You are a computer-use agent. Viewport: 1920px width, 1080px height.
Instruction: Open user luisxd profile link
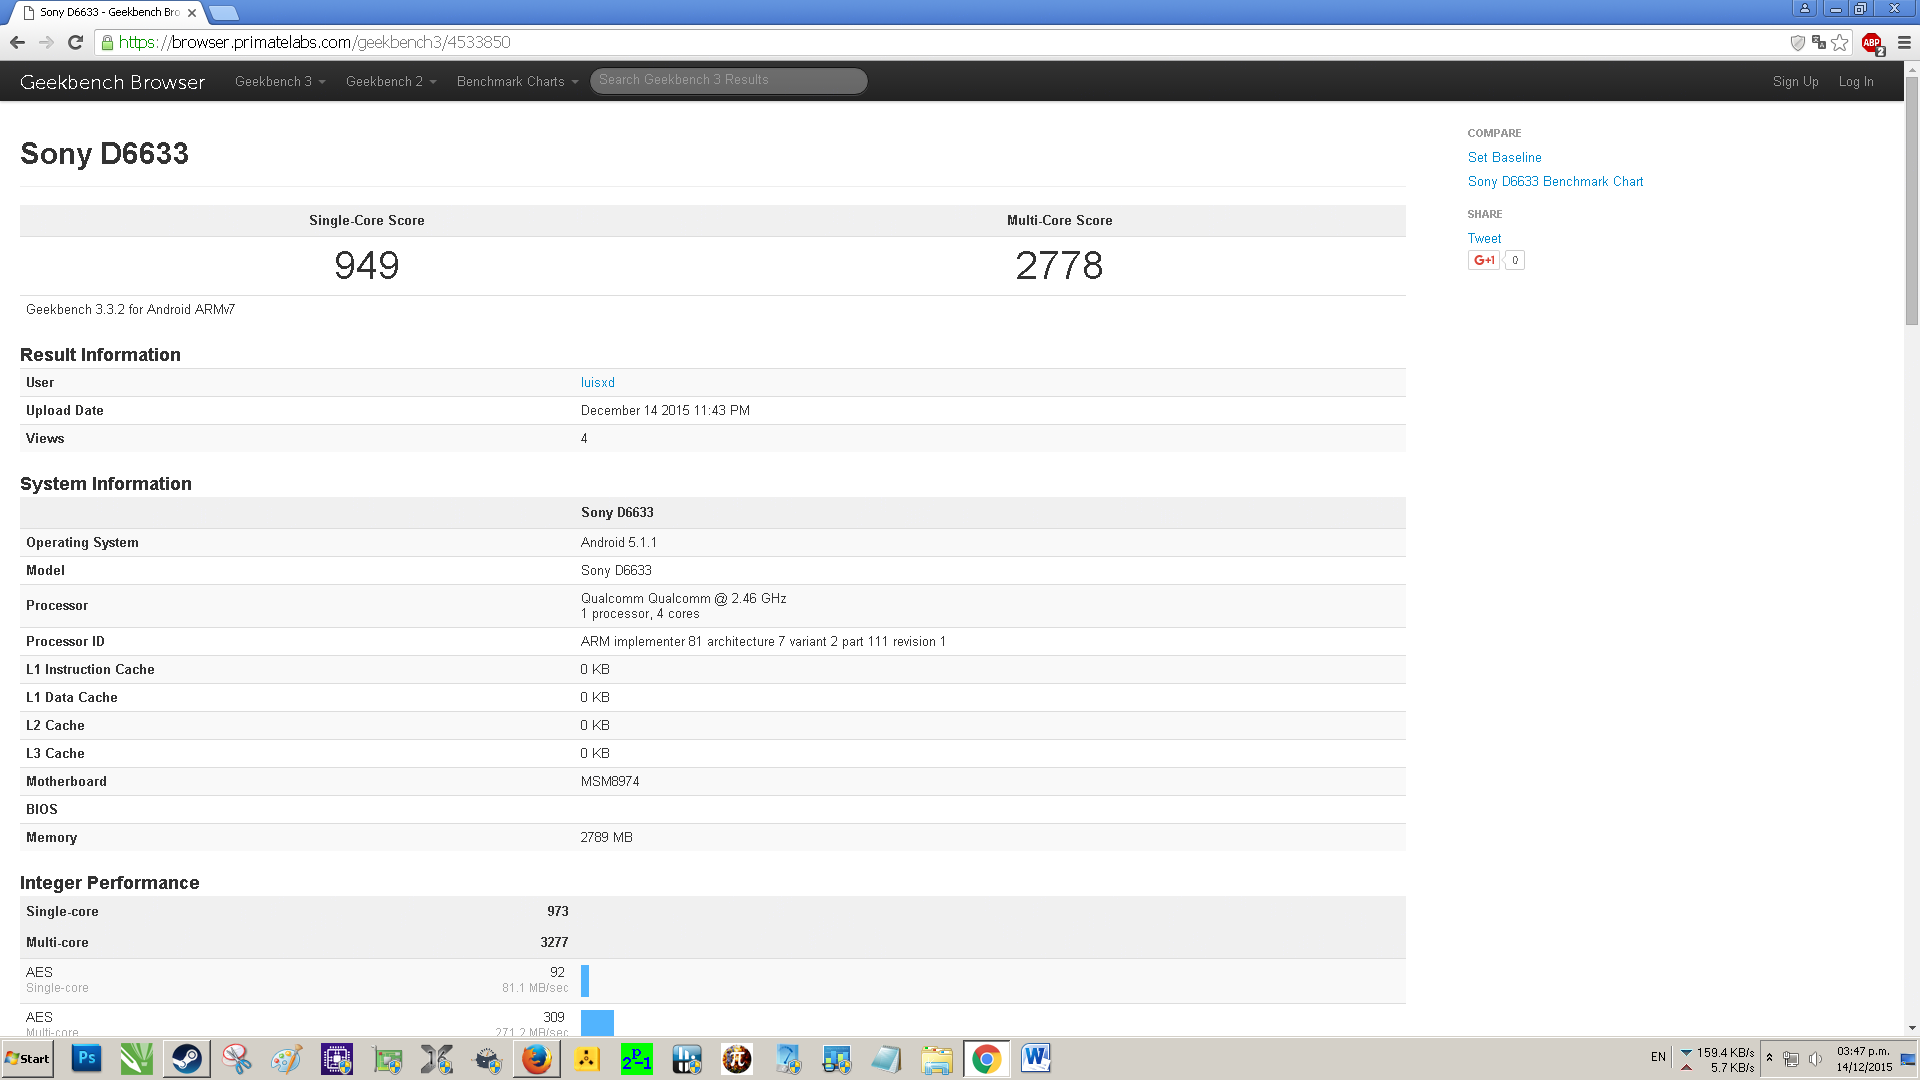(597, 382)
